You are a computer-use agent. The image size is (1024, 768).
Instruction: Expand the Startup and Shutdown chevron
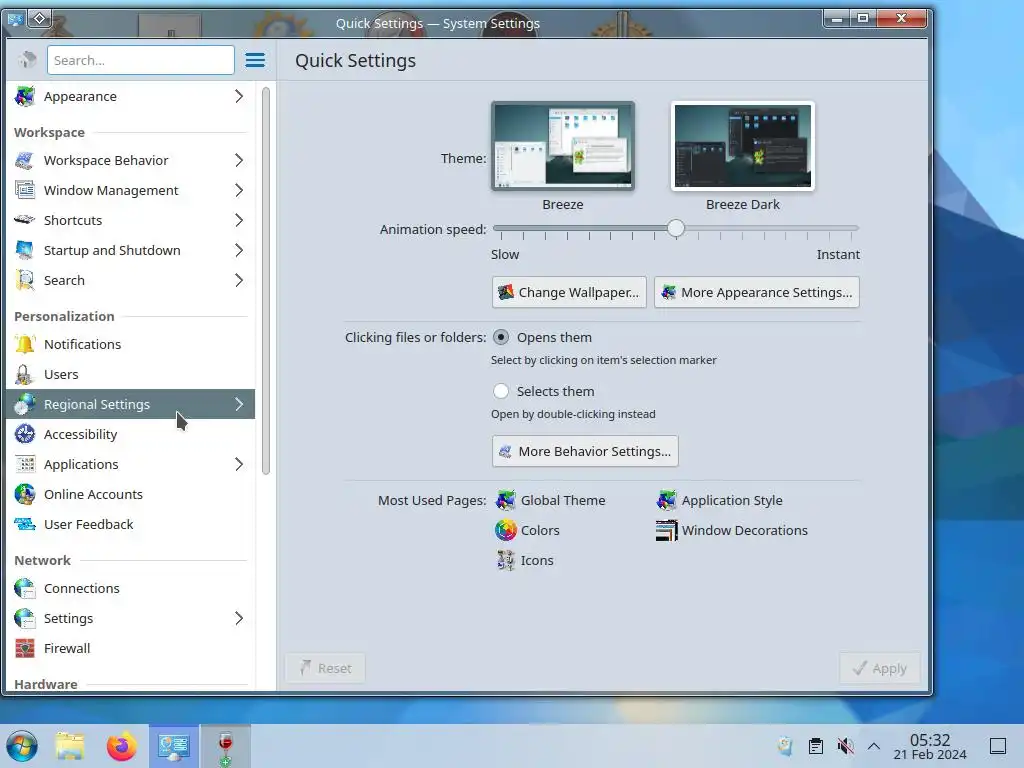[239, 250]
